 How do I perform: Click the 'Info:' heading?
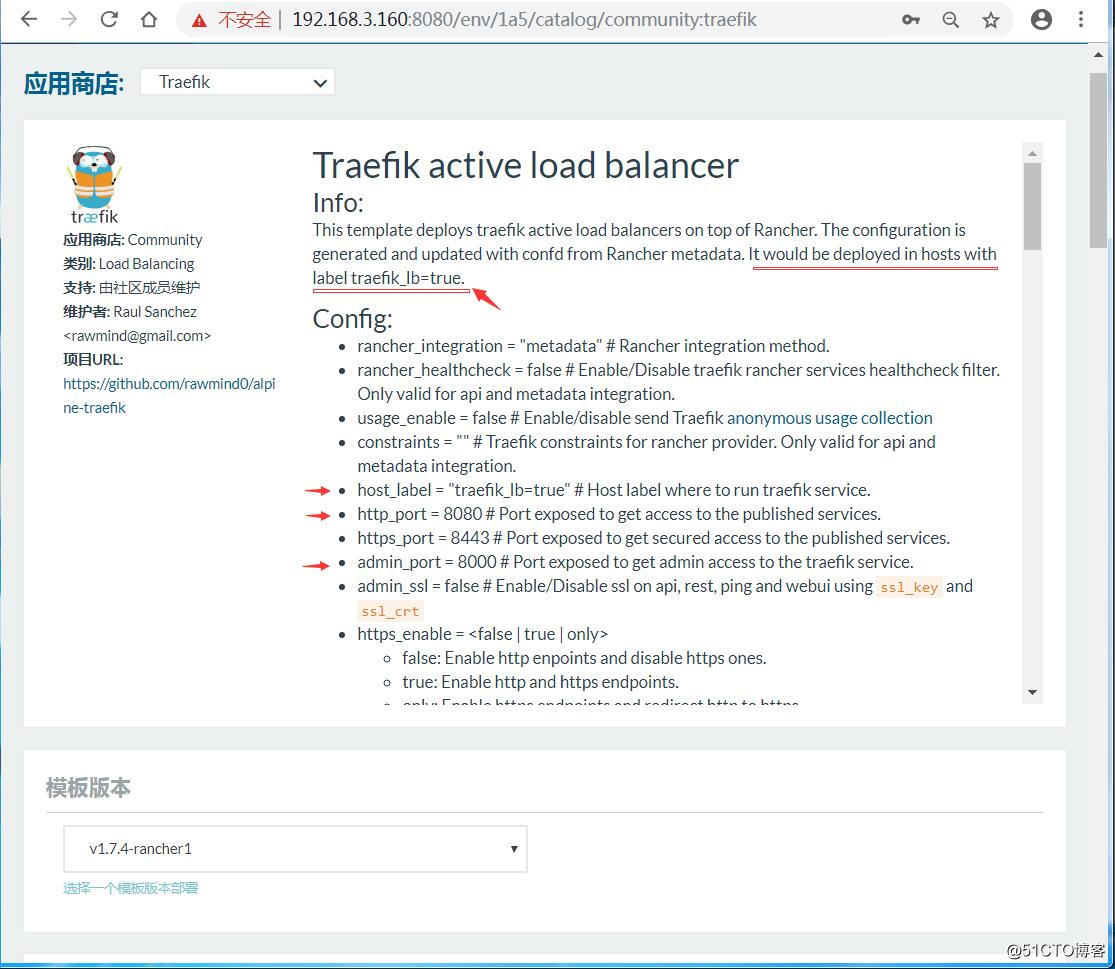[x=338, y=203]
